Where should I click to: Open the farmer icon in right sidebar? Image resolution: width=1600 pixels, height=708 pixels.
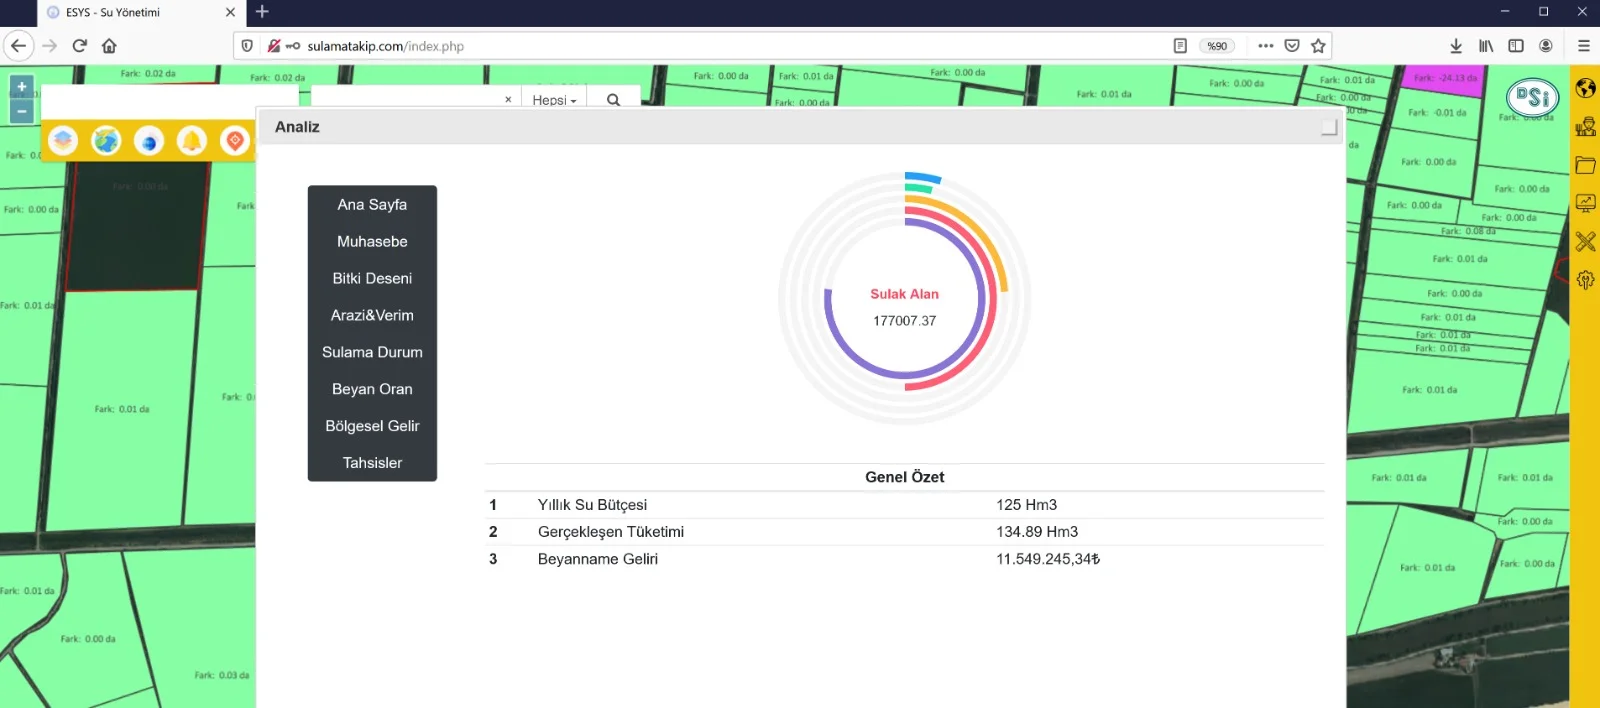(1585, 127)
